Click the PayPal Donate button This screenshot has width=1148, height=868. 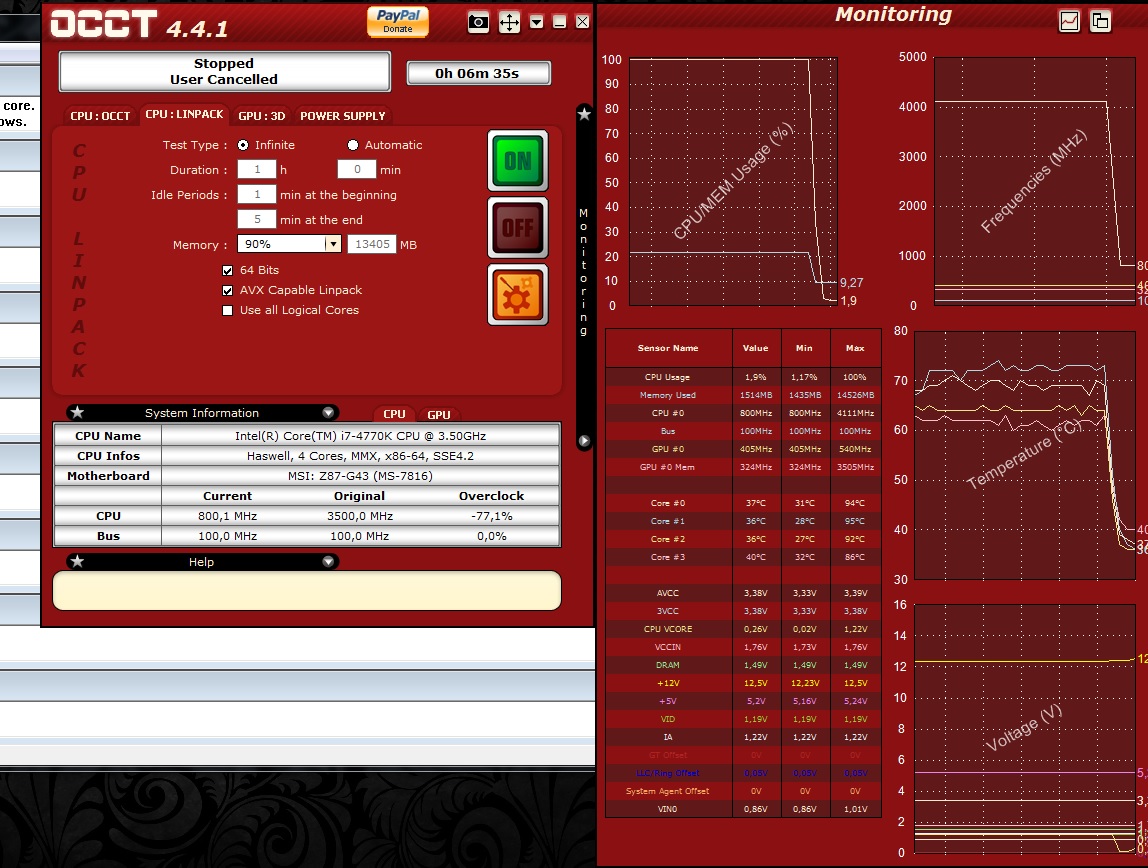coord(398,21)
